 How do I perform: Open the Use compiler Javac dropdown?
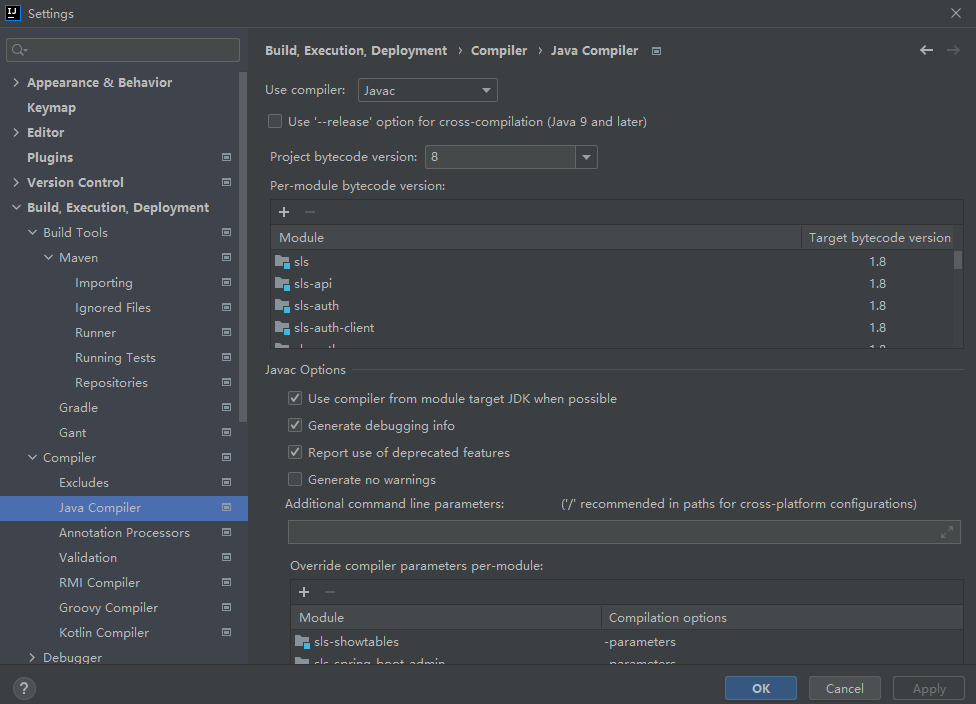point(428,90)
